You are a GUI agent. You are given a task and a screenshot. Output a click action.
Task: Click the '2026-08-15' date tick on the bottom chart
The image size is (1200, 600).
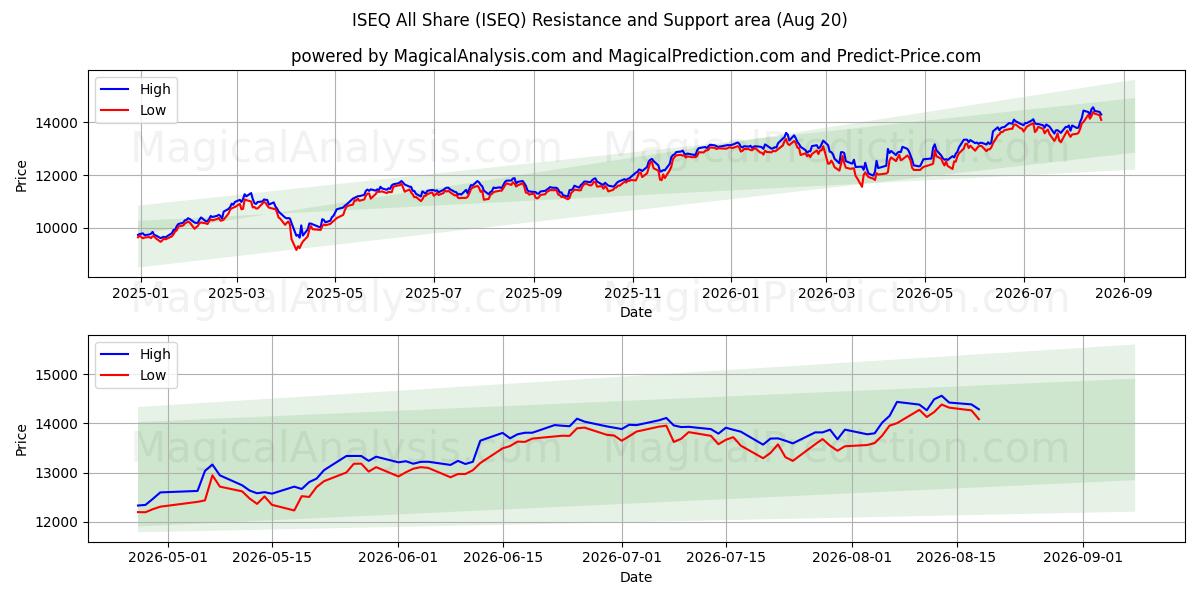pyautogui.click(x=958, y=560)
